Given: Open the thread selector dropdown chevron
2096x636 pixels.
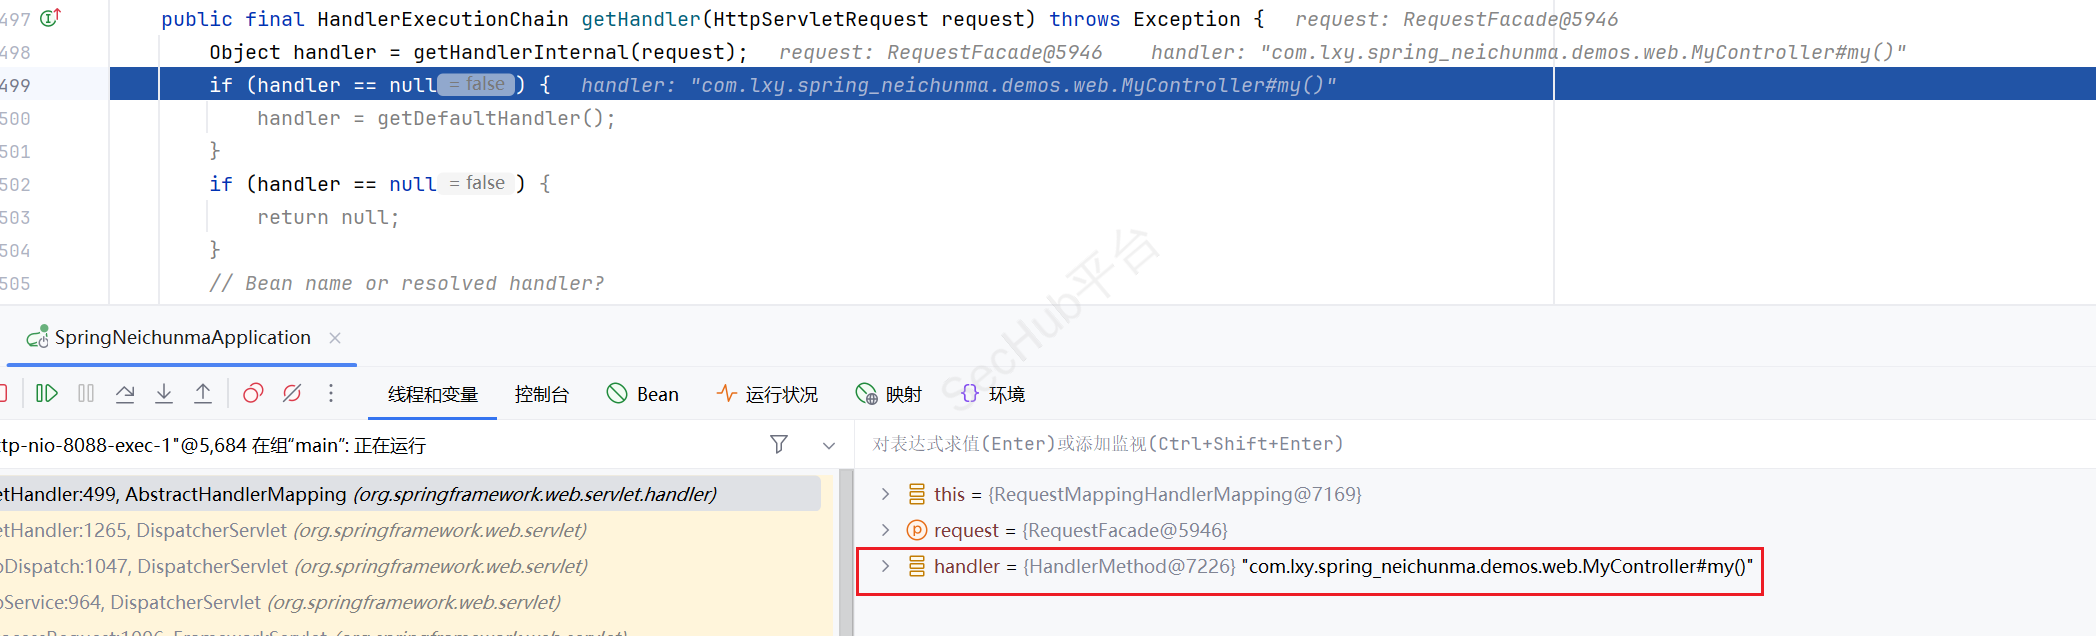Looking at the screenshot, I should click(x=828, y=446).
